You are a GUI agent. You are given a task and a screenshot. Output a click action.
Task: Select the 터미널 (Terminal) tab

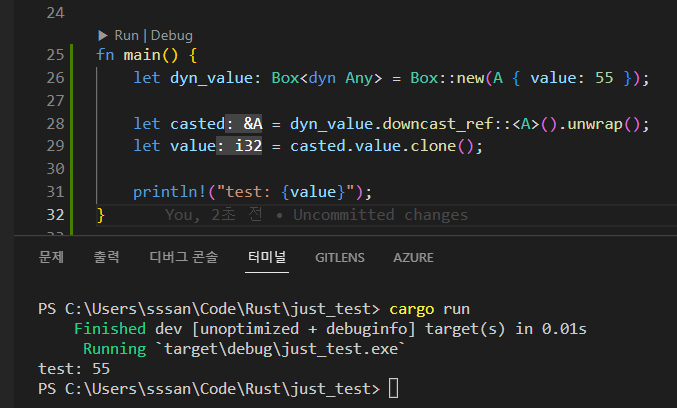[x=267, y=257]
